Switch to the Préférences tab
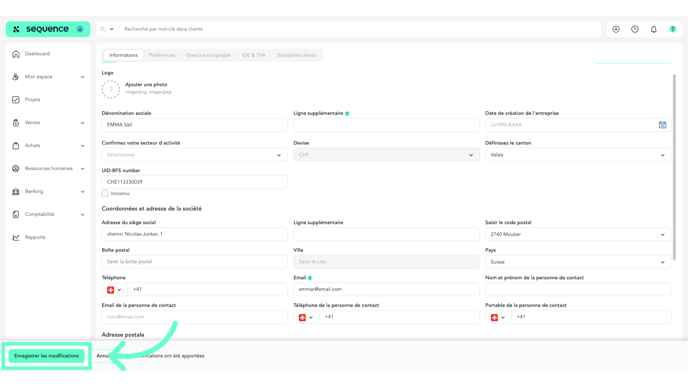This screenshot has height=387, width=688. (162, 55)
